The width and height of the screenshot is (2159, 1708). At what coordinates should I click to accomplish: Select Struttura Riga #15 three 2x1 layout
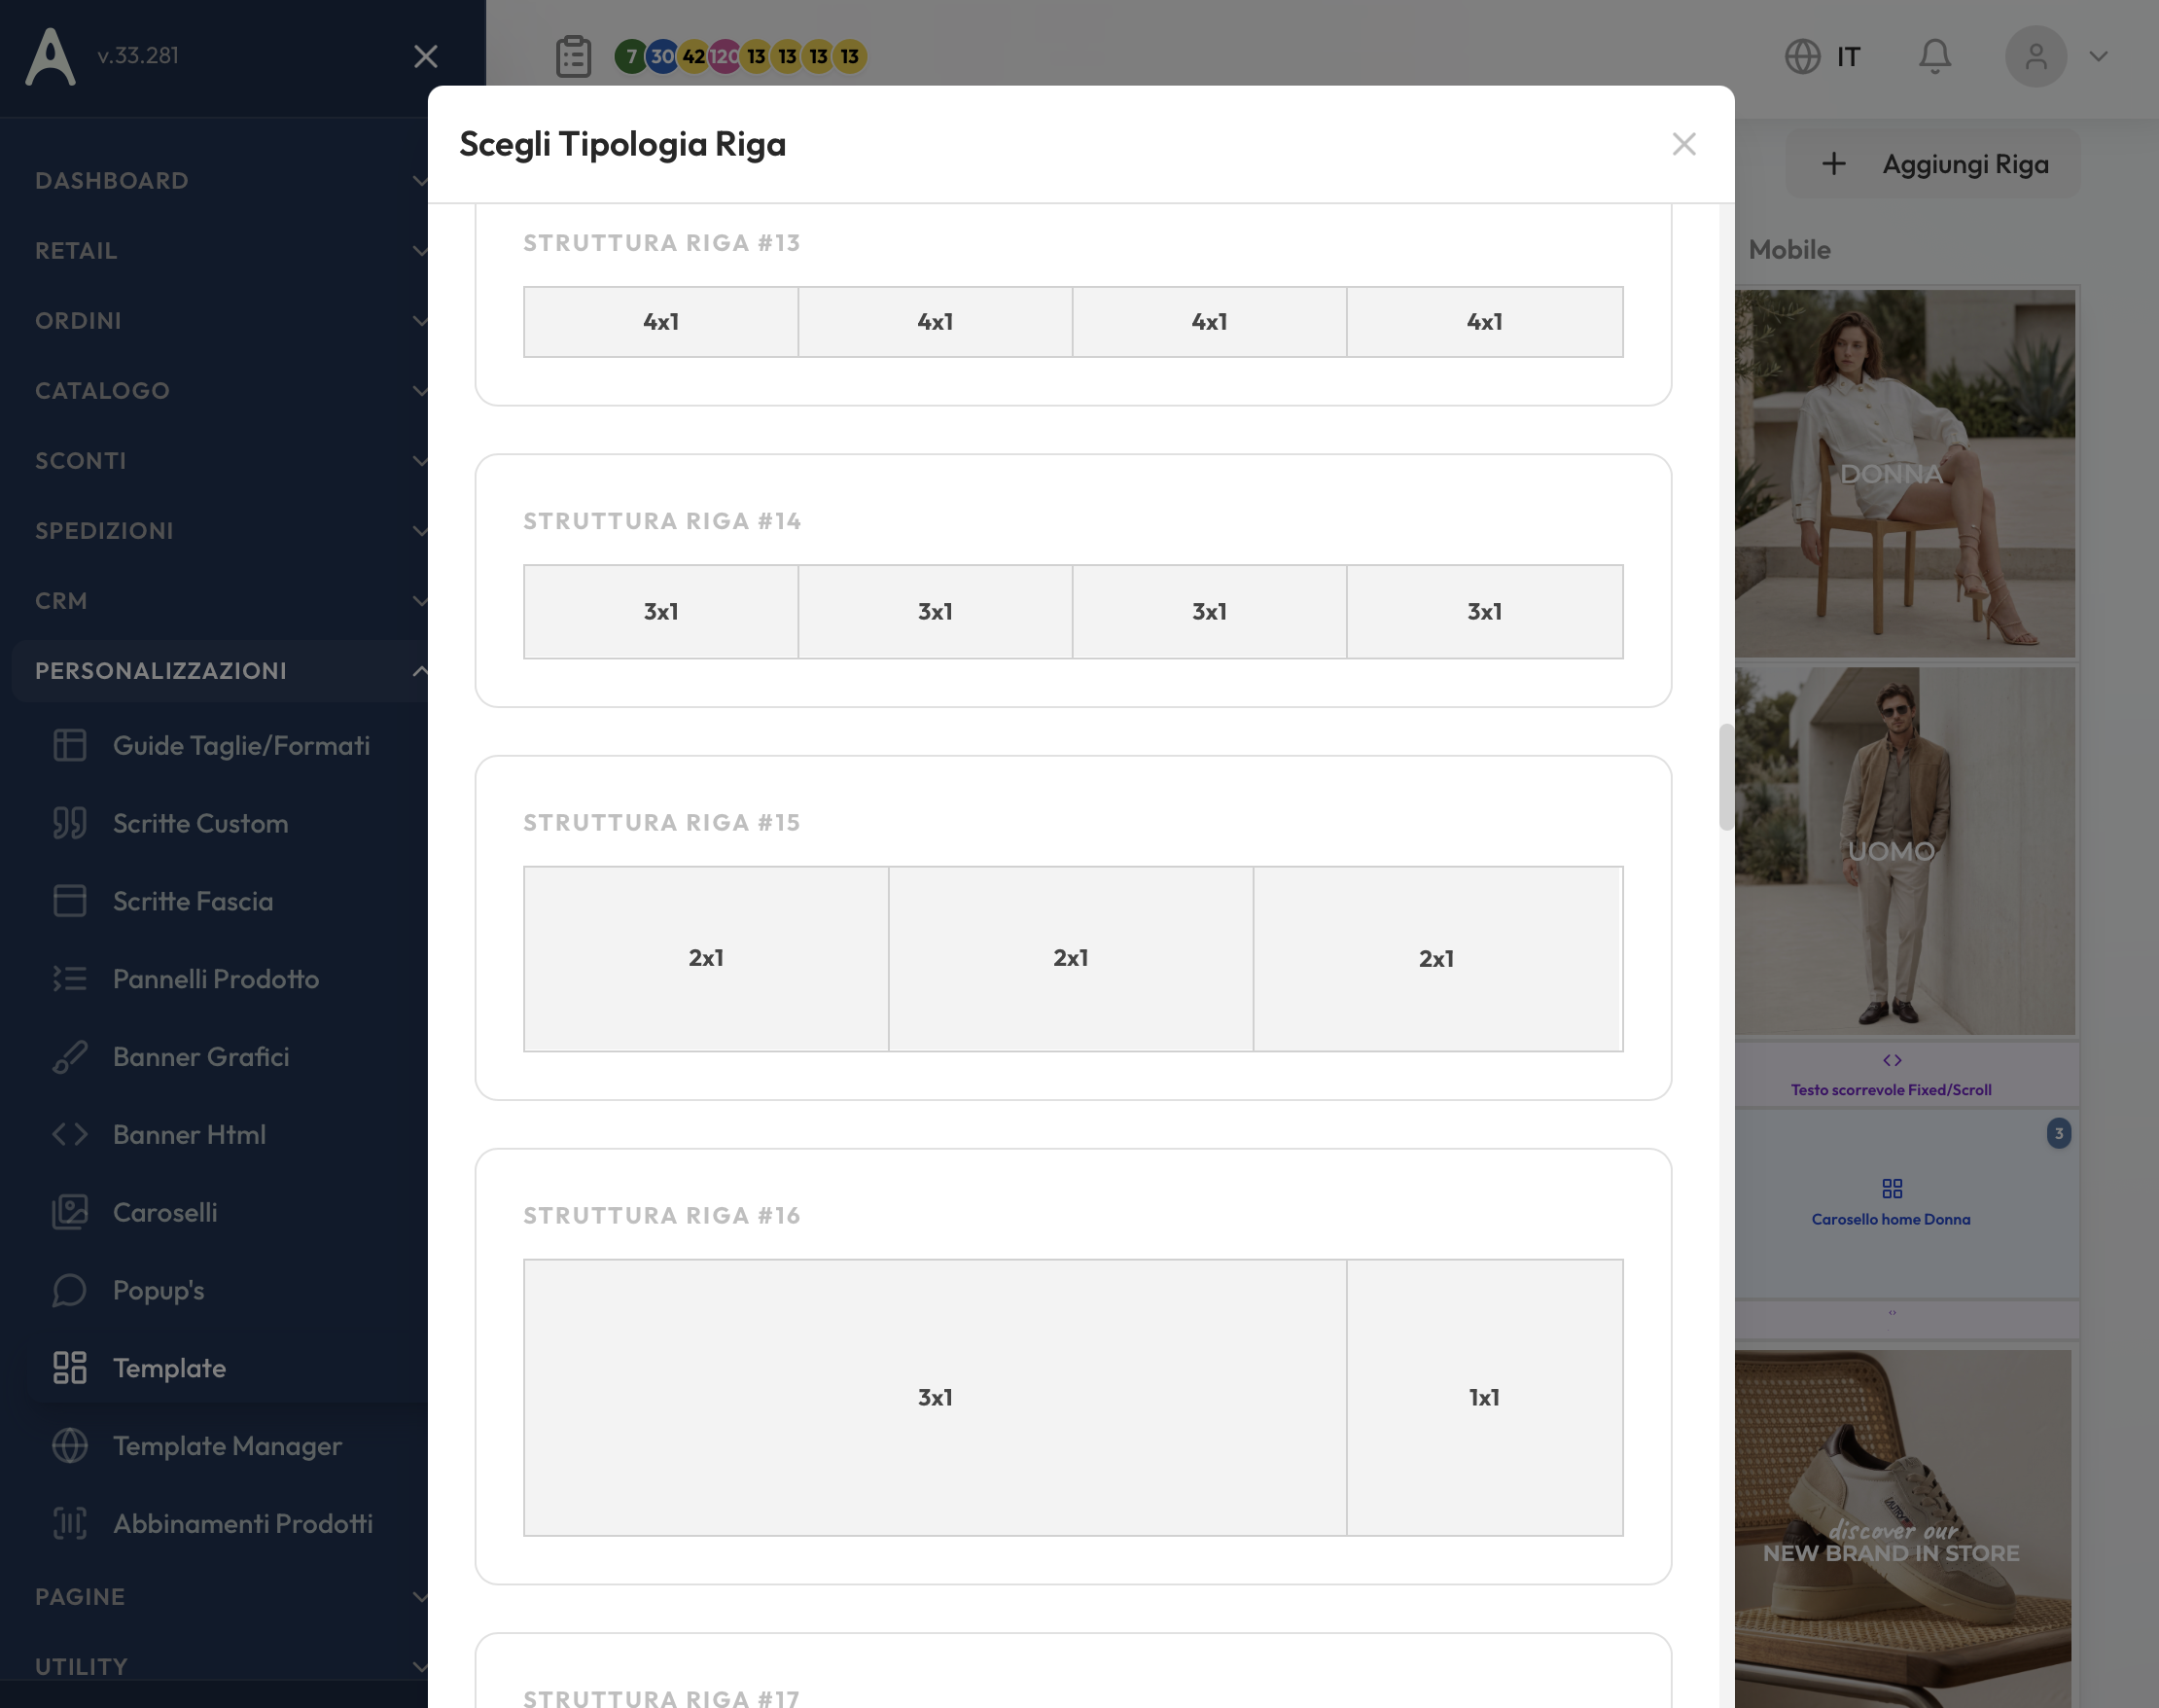coord(1073,959)
